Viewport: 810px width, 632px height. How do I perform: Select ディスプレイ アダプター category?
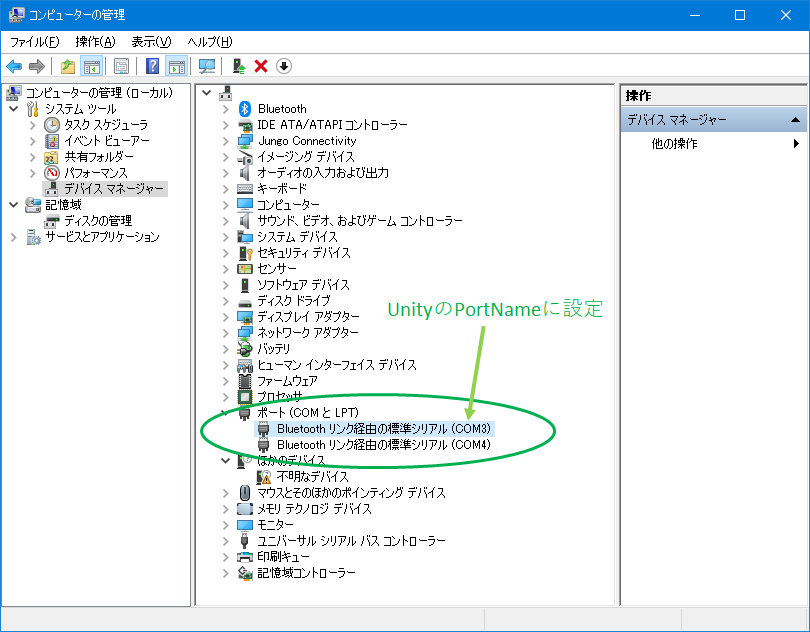[308, 316]
